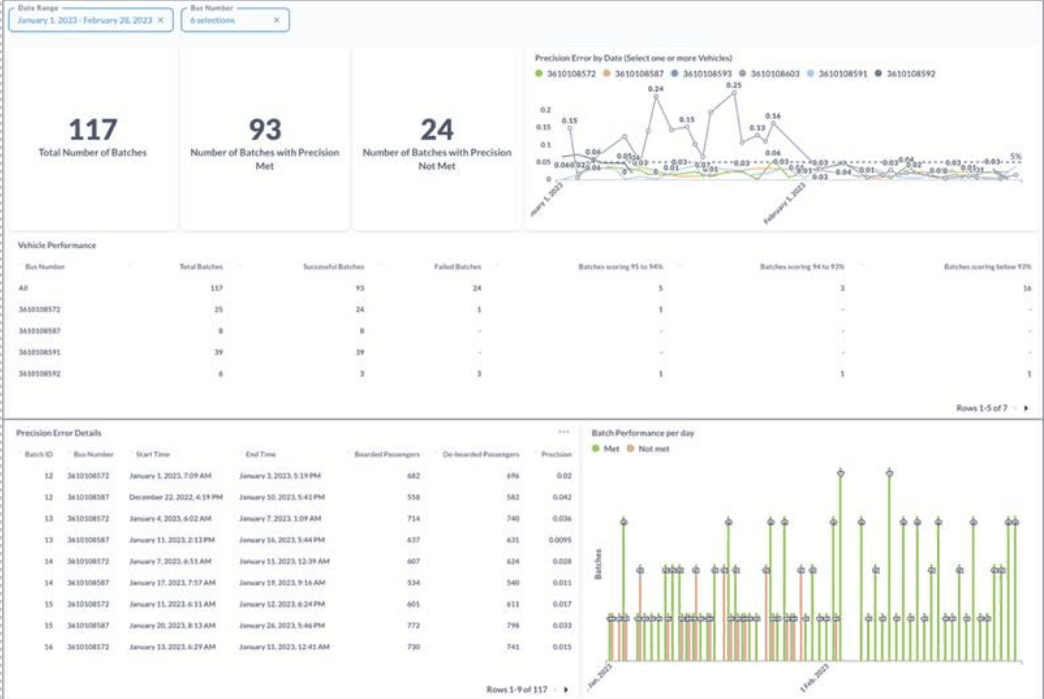Viewport: 1044px width, 699px height.
Task: Click de-boarded passengers value 741
Action: pos(513,647)
